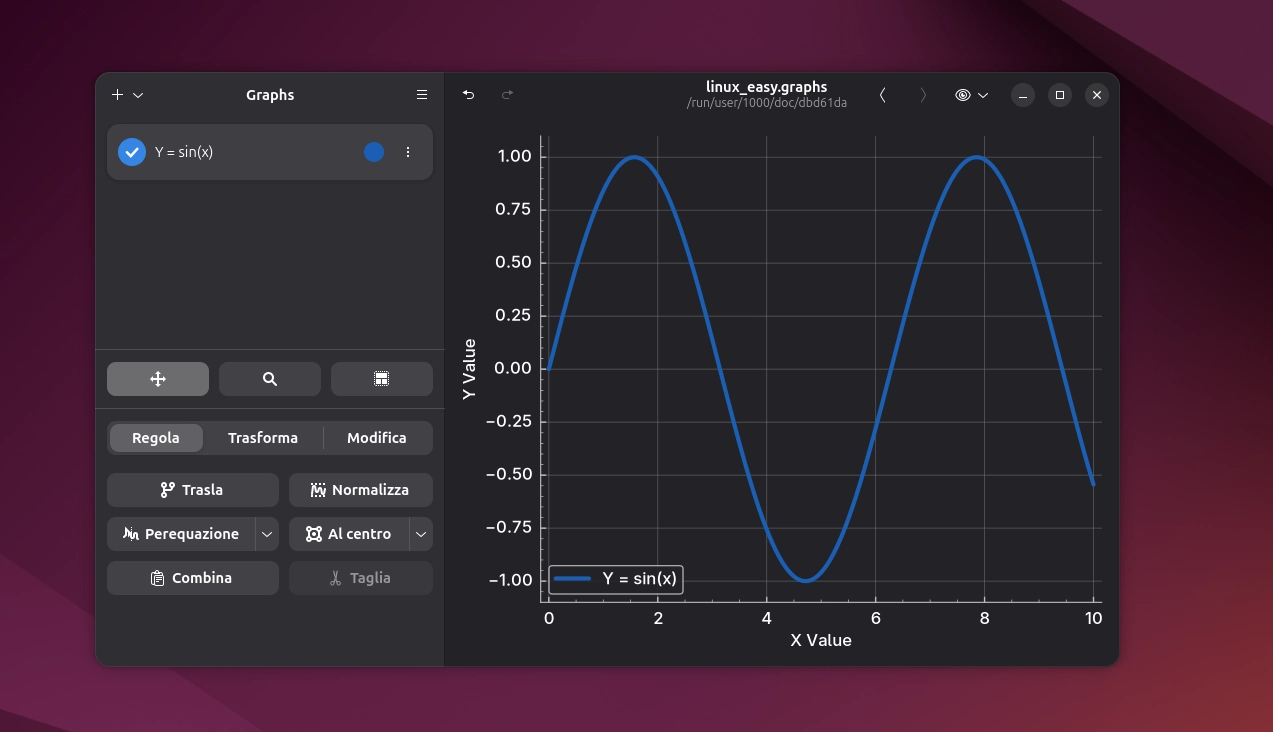Click the Combina button
Screen dimensions: 1273x732
click(x=192, y=577)
